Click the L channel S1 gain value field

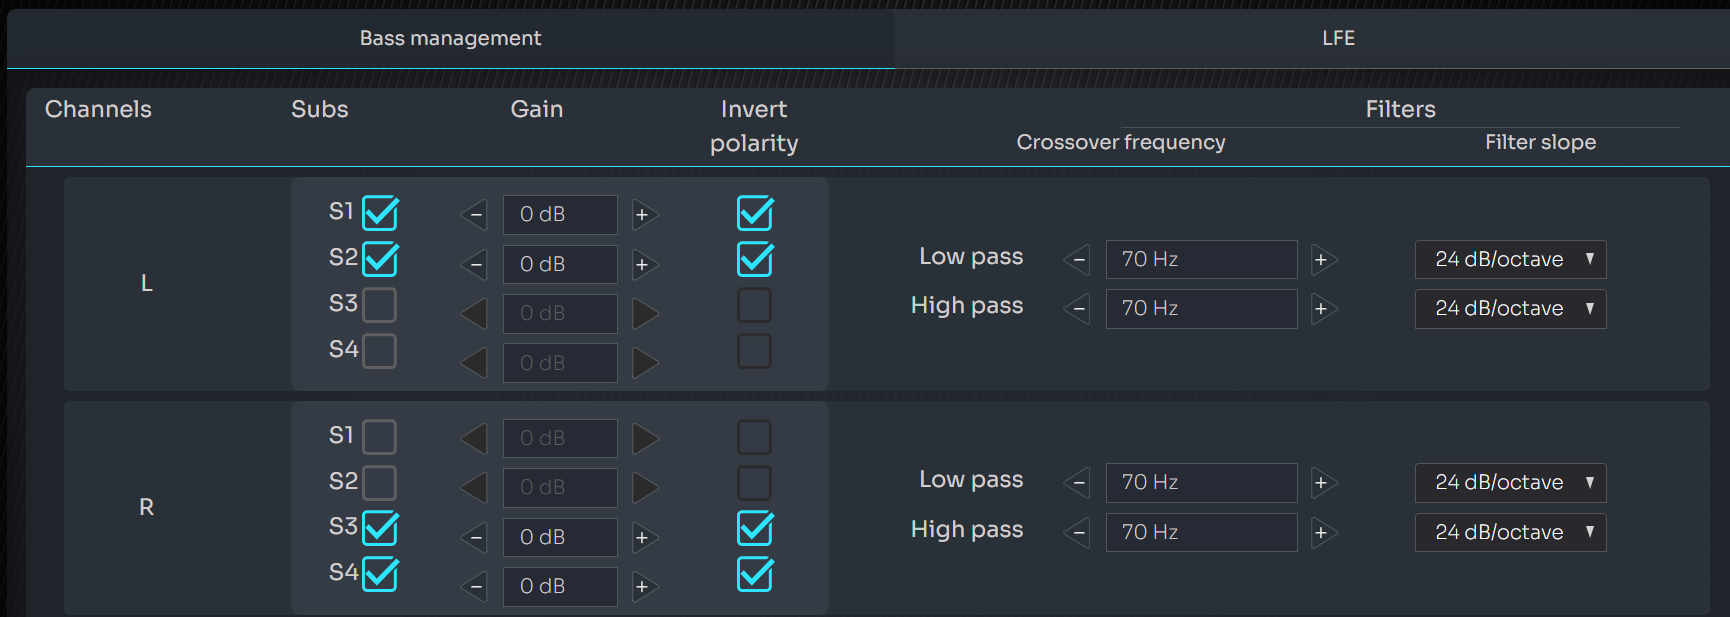tap(559, 215)
